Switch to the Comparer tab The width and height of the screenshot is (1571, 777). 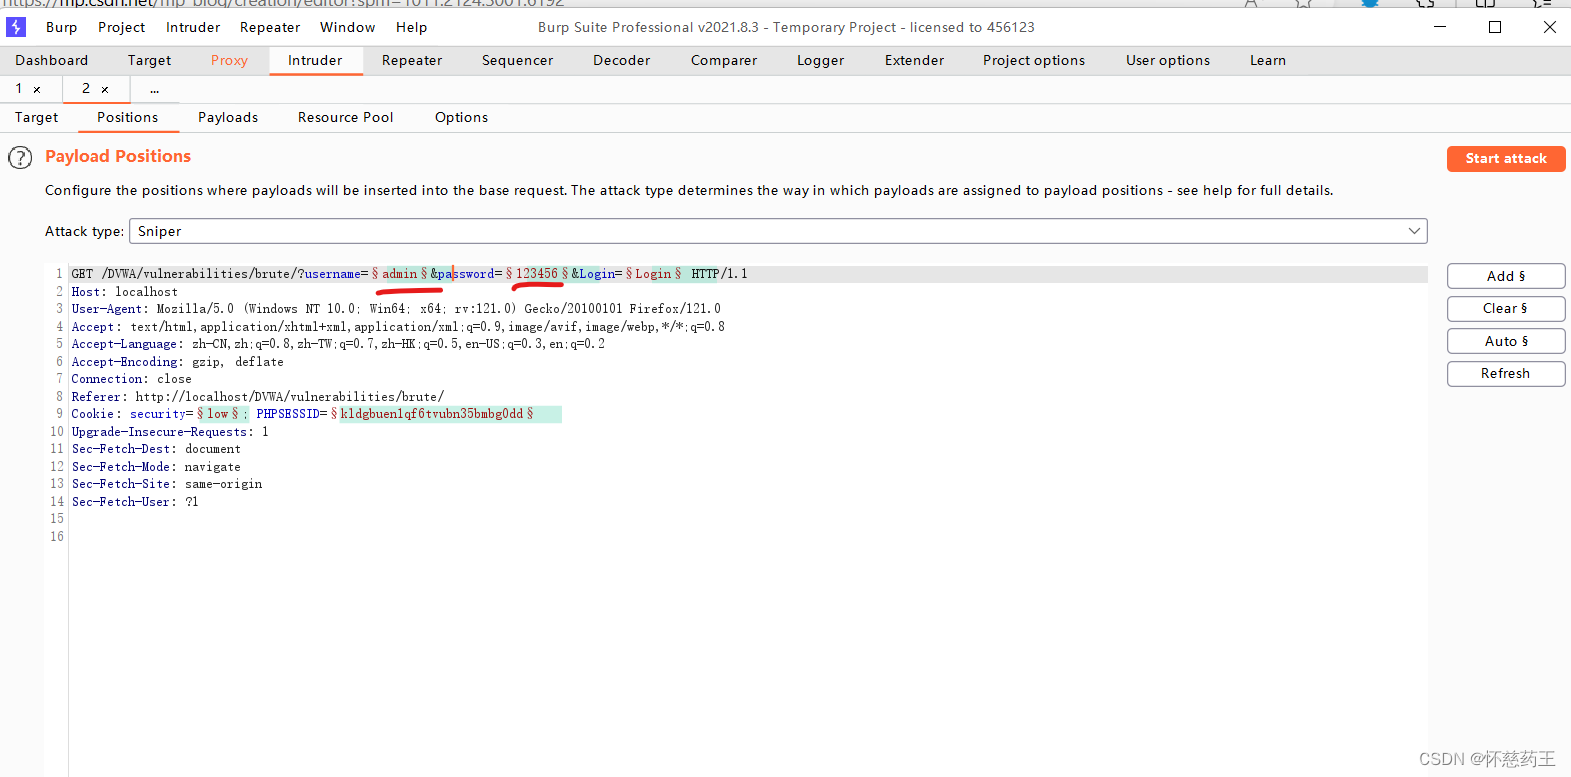point(724,60)
